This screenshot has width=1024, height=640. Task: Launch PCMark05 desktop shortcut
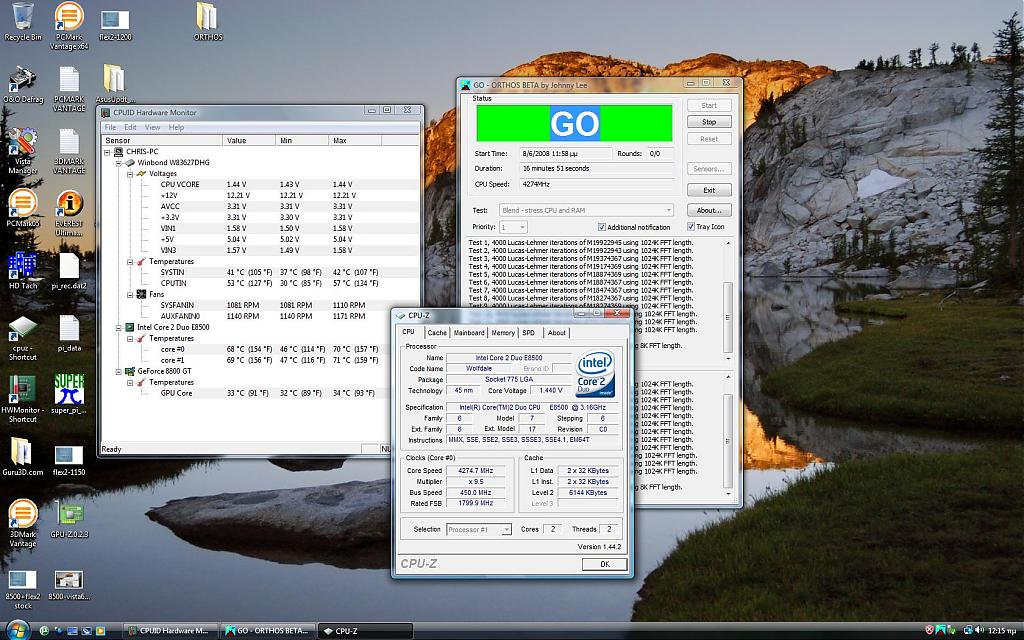[x=23, y=208]
